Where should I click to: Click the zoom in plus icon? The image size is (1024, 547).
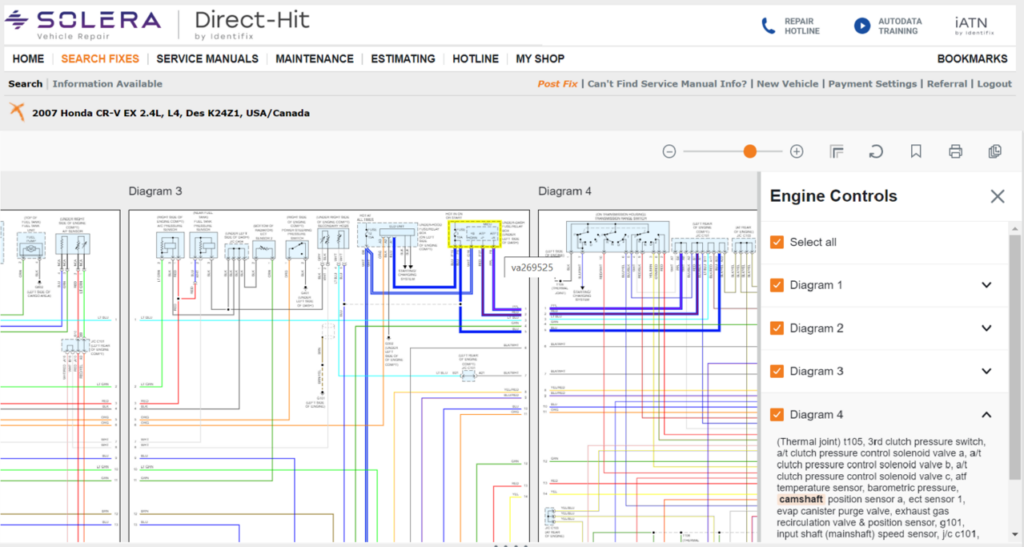coord(796,151)
